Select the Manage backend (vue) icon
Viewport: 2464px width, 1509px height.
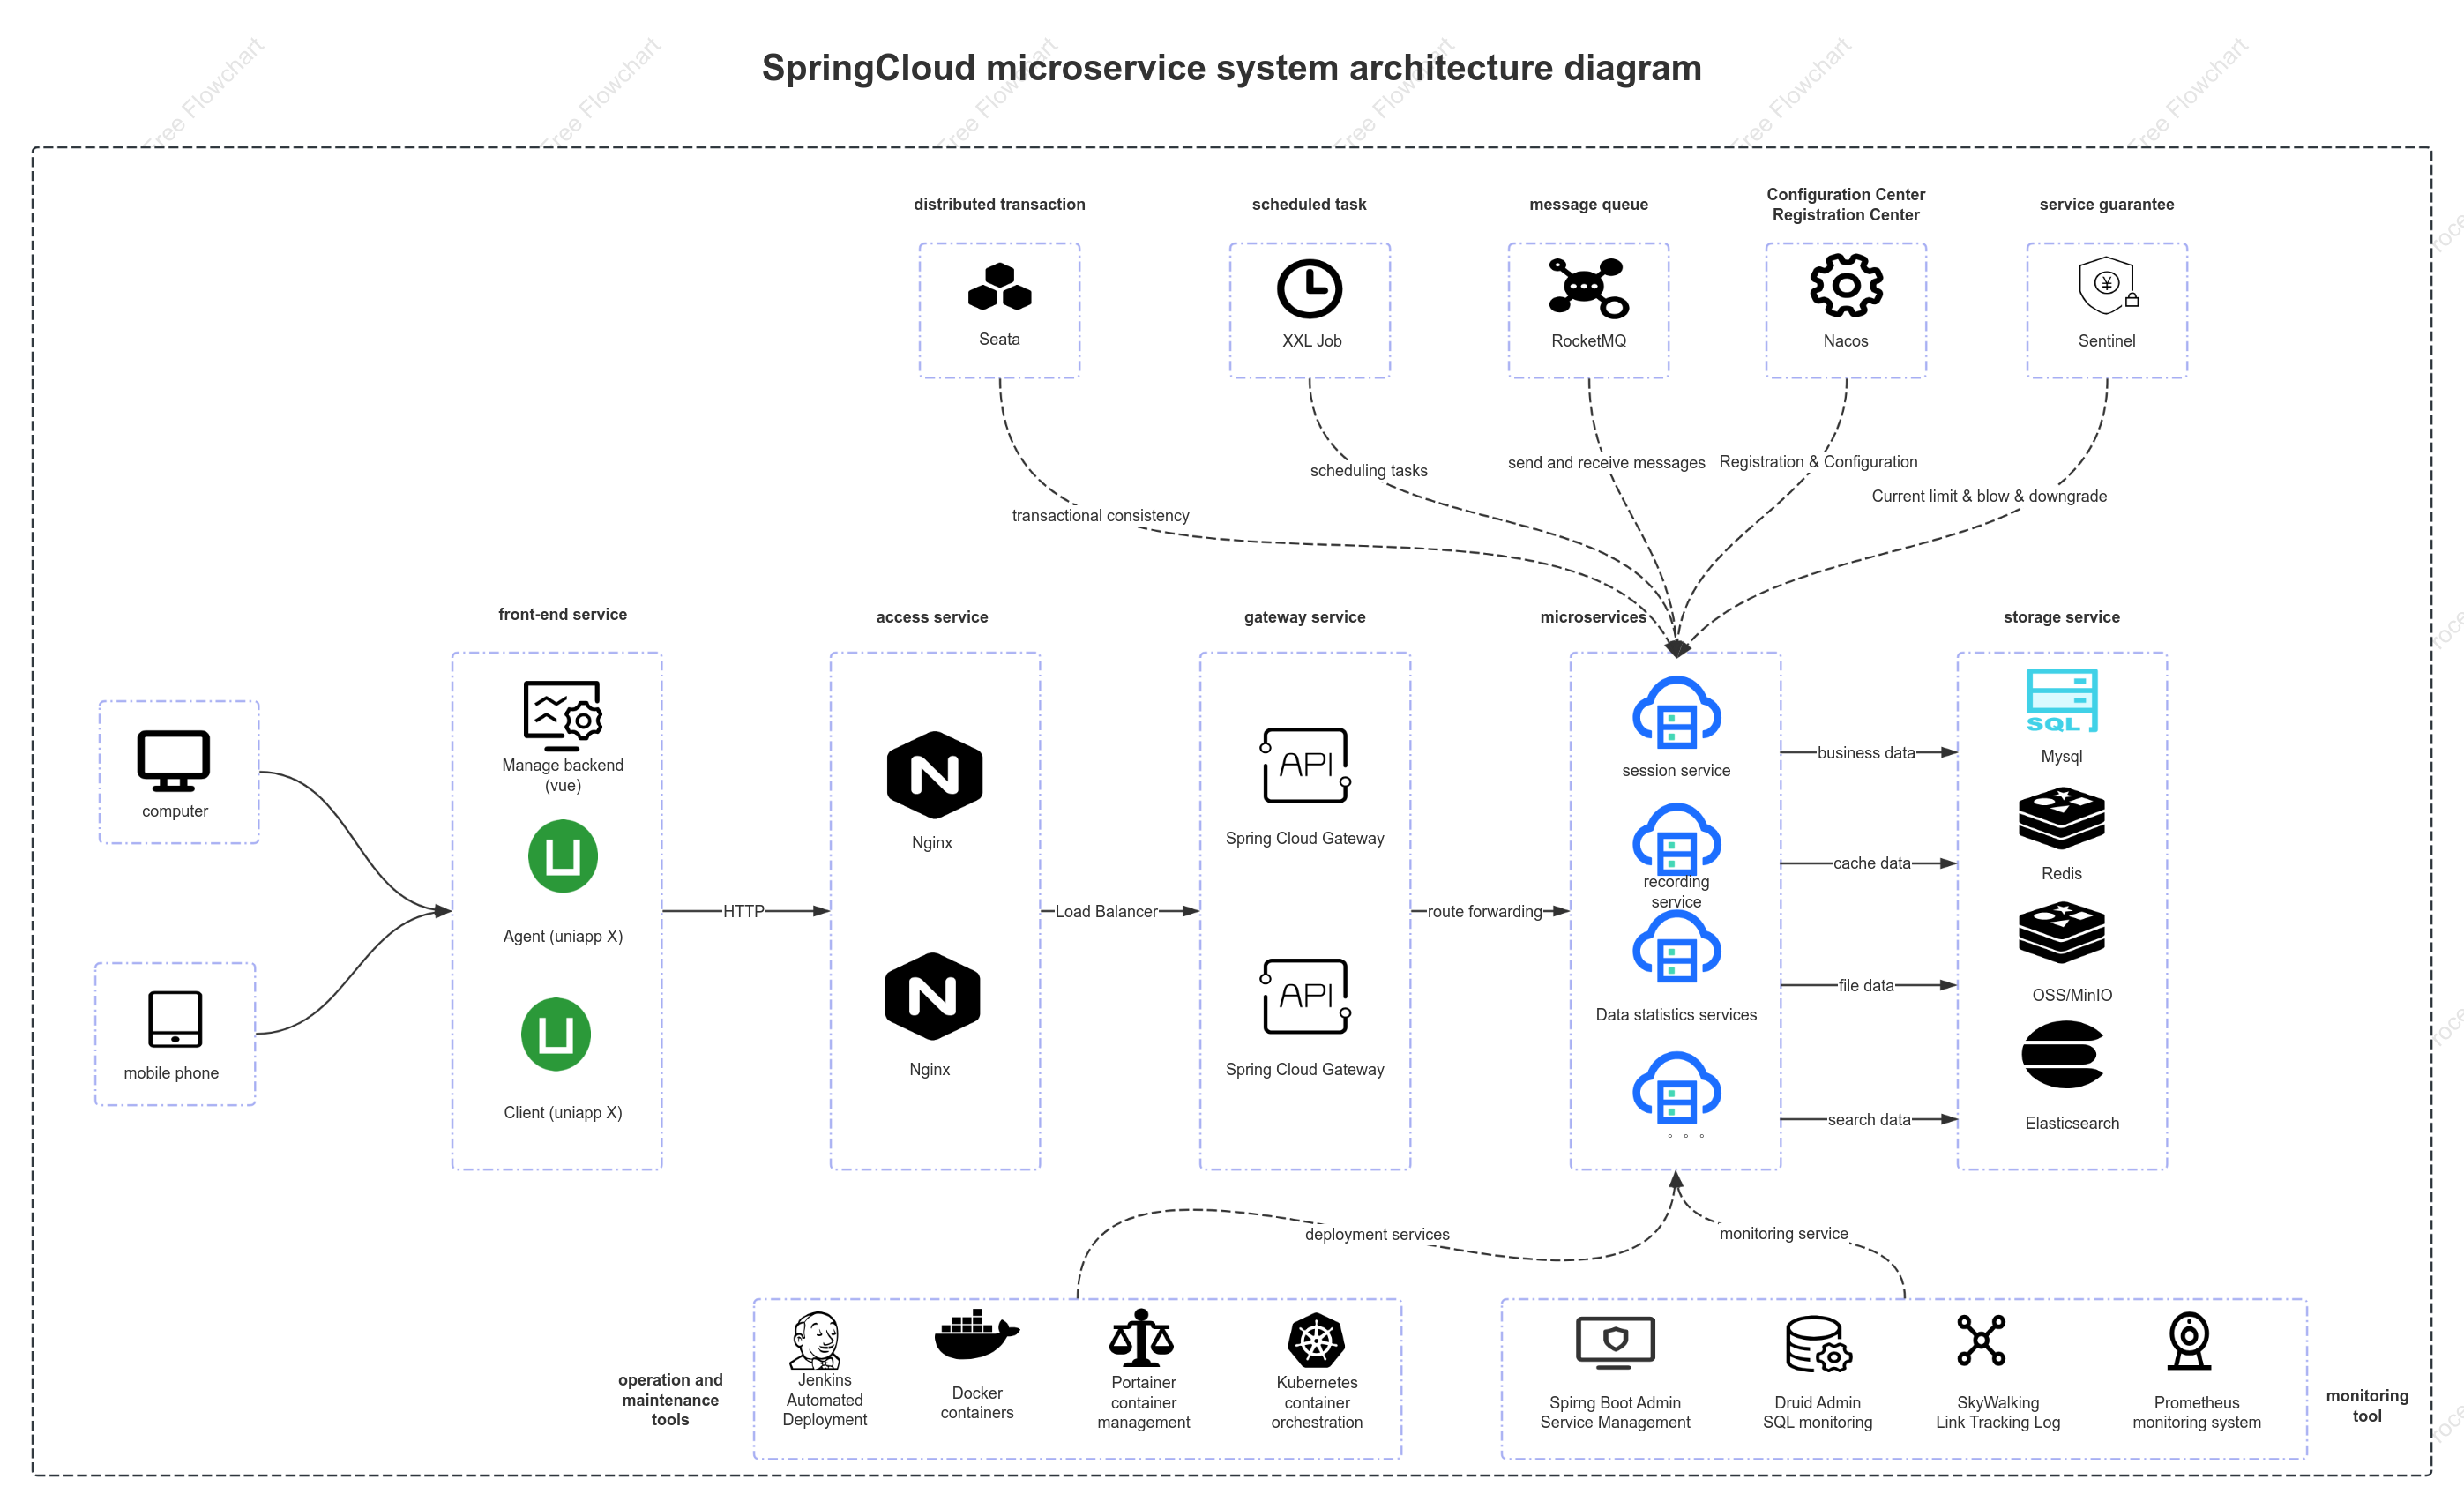pyautogui.click(x=562, y=715)
